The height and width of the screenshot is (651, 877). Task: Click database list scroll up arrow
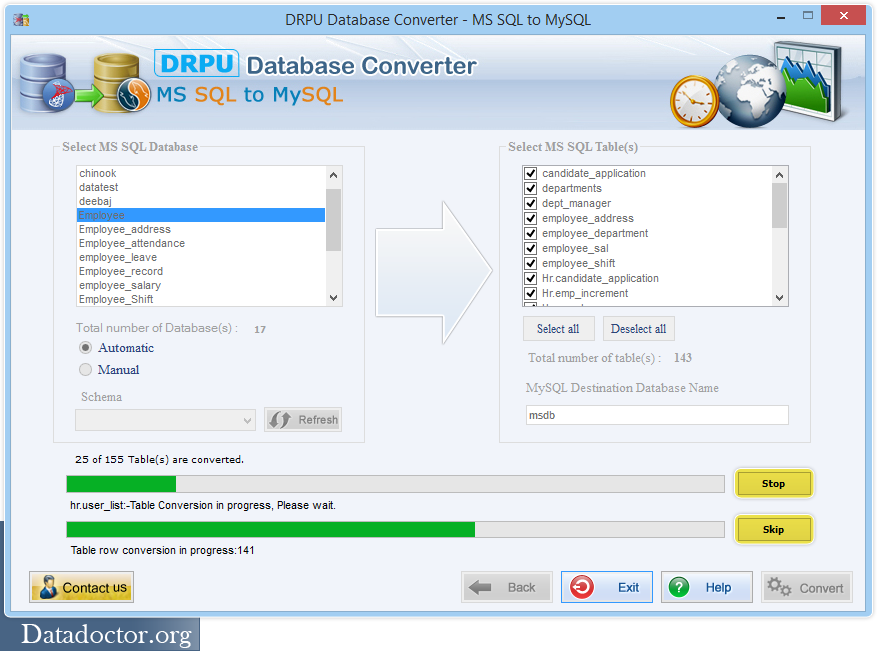coord(333,175)
